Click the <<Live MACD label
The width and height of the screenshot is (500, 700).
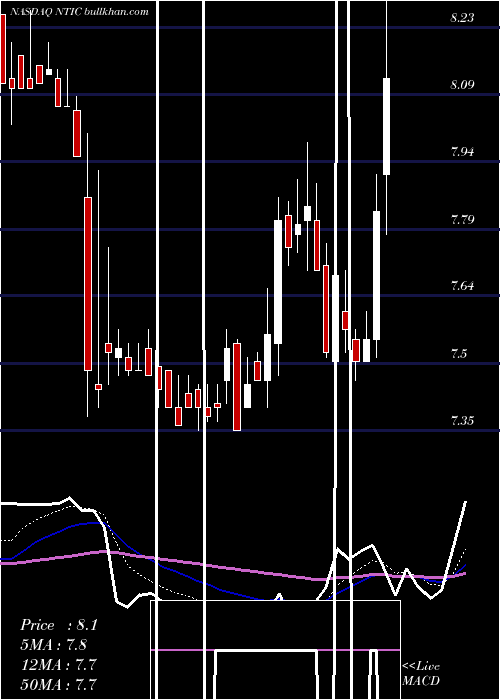421,673
